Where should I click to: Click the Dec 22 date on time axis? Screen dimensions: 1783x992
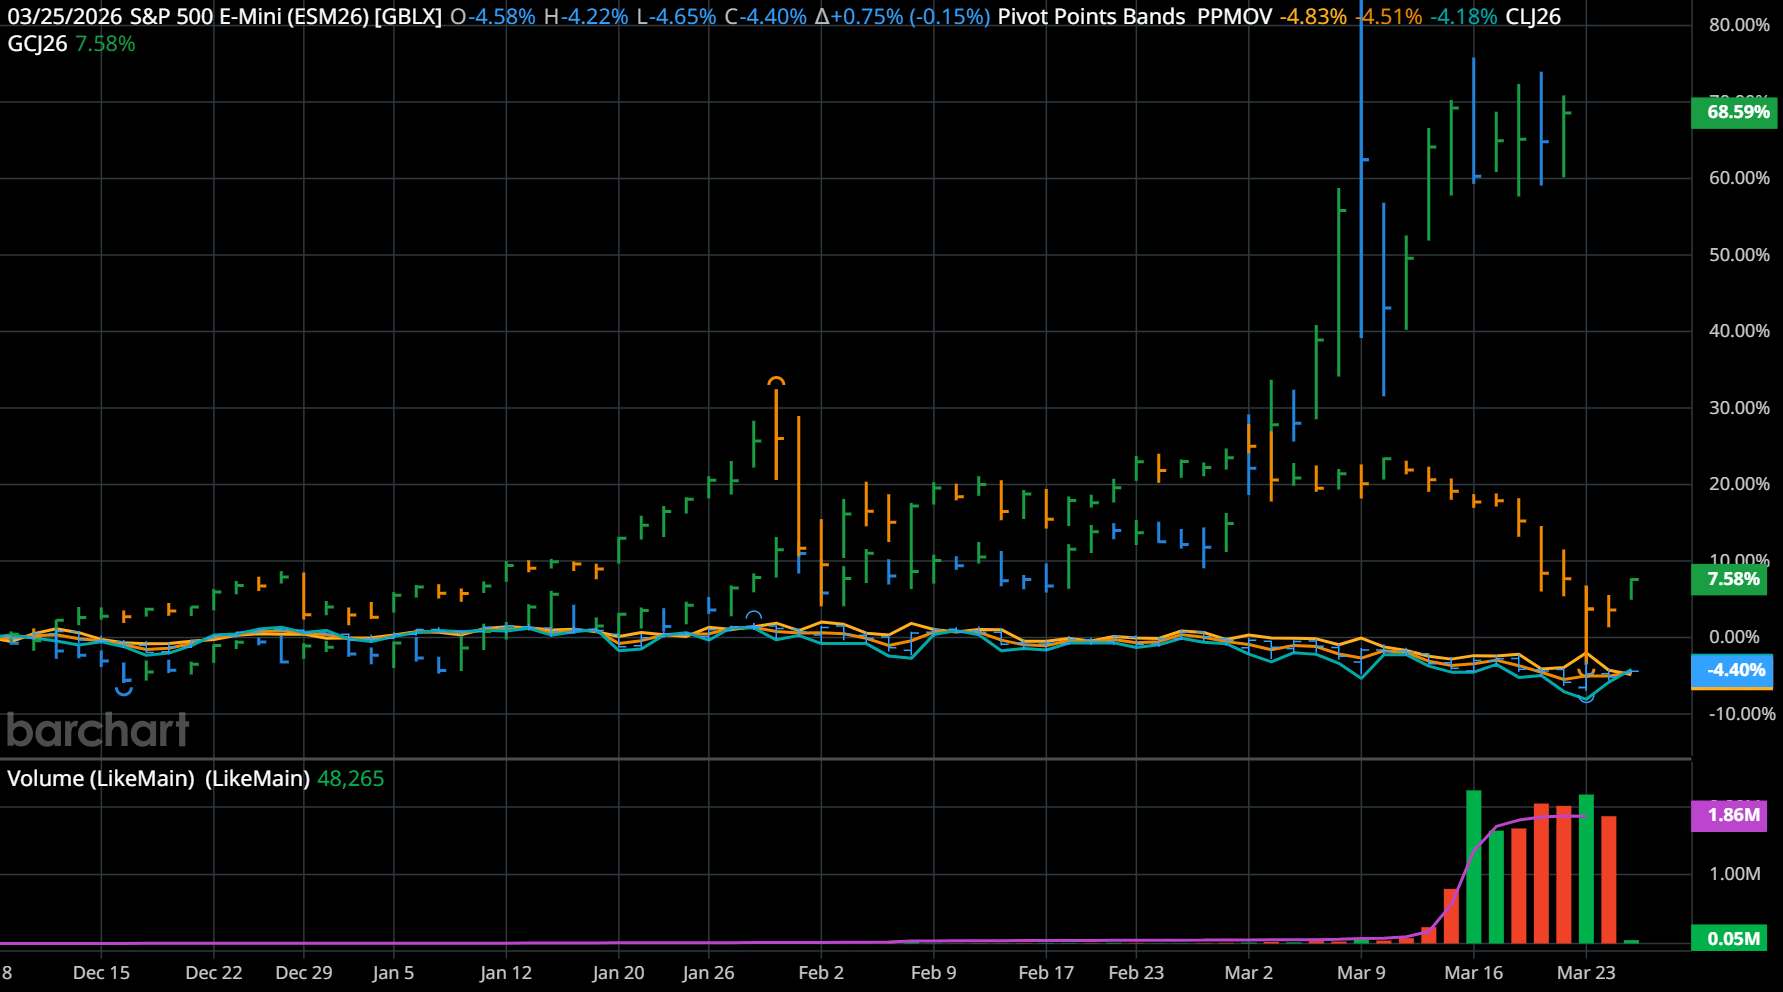click(214, 973)
